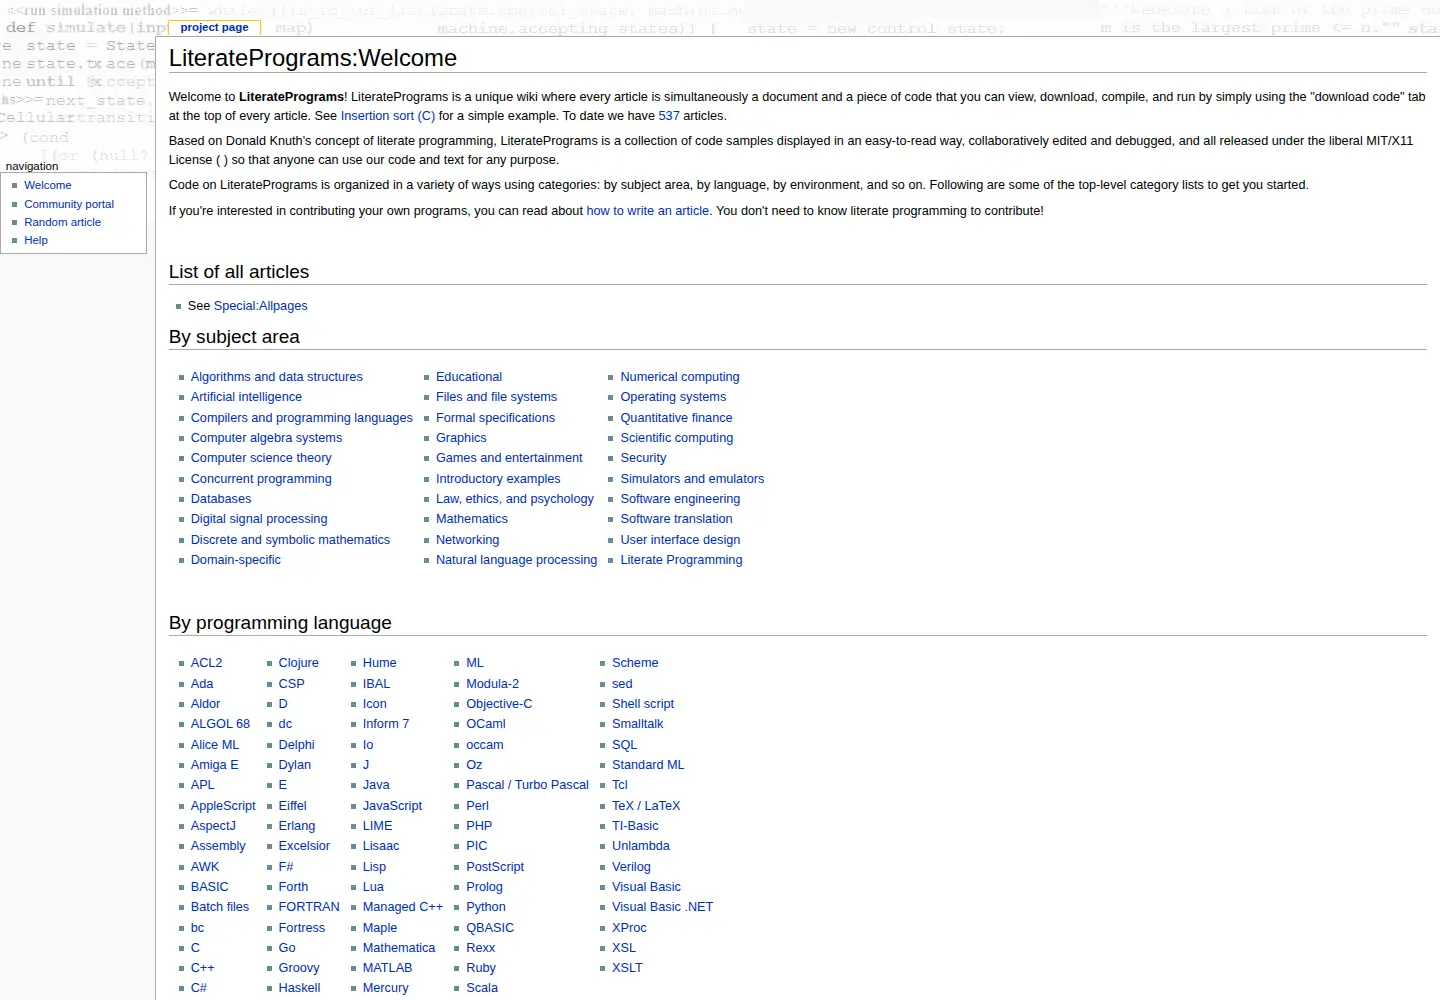Screen dimensions: 1440x1000
Task: Open Simulators and emulators category
Action: 692,479
